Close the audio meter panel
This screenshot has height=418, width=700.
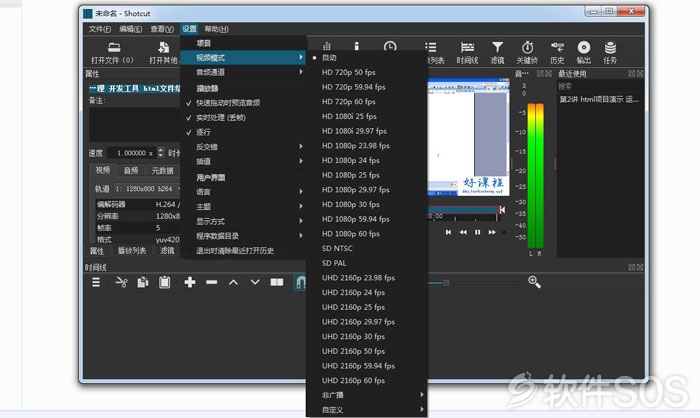click(x=549, y=73)
